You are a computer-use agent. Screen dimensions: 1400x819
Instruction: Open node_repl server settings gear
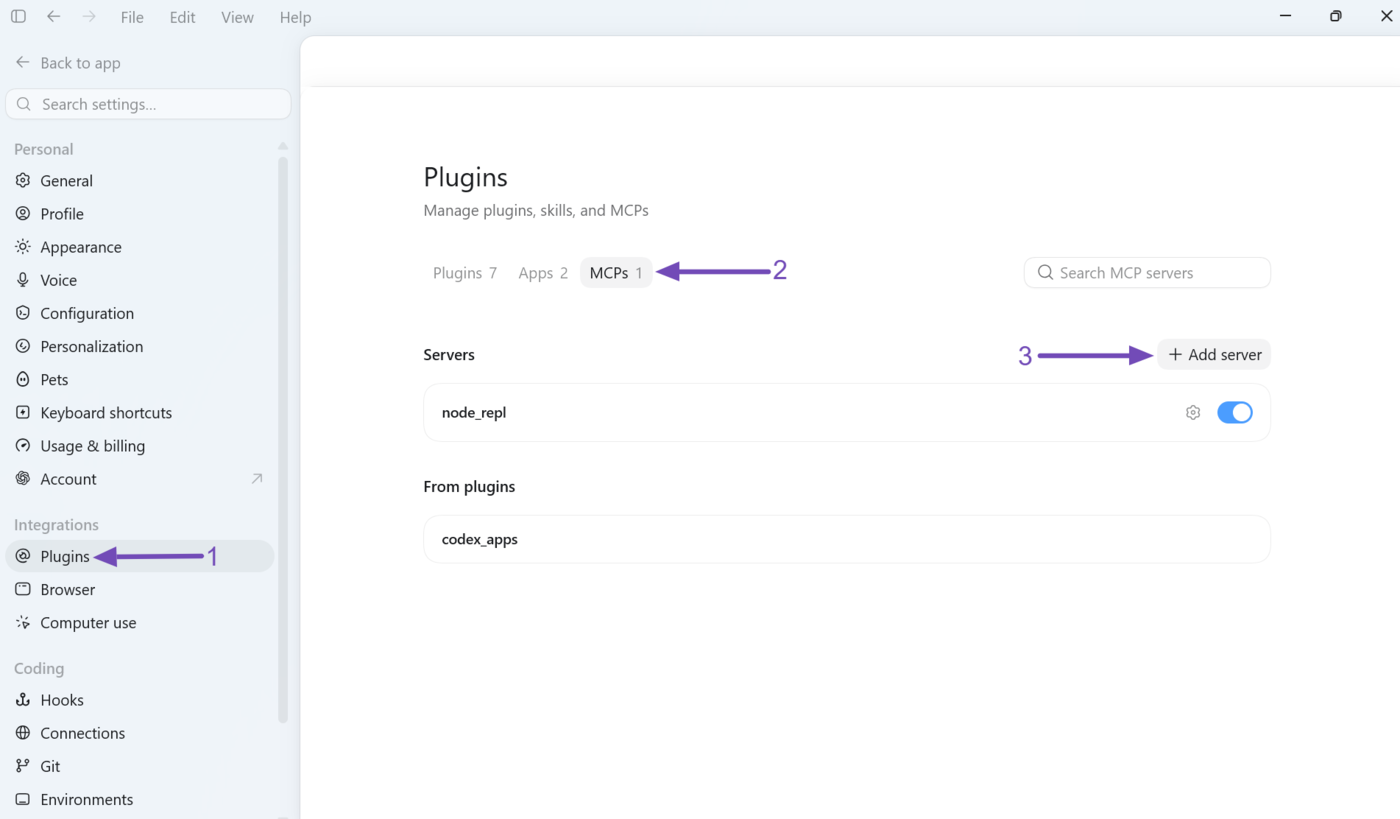(1193, 412)
